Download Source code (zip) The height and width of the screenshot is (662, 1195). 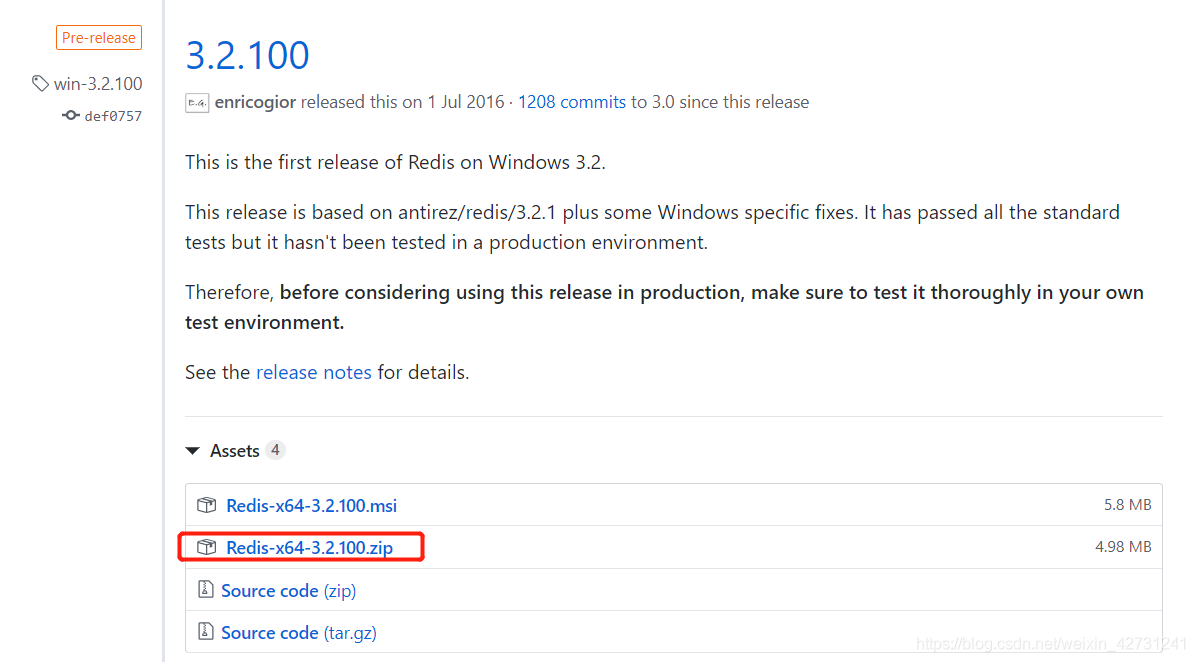coord(289,590)
